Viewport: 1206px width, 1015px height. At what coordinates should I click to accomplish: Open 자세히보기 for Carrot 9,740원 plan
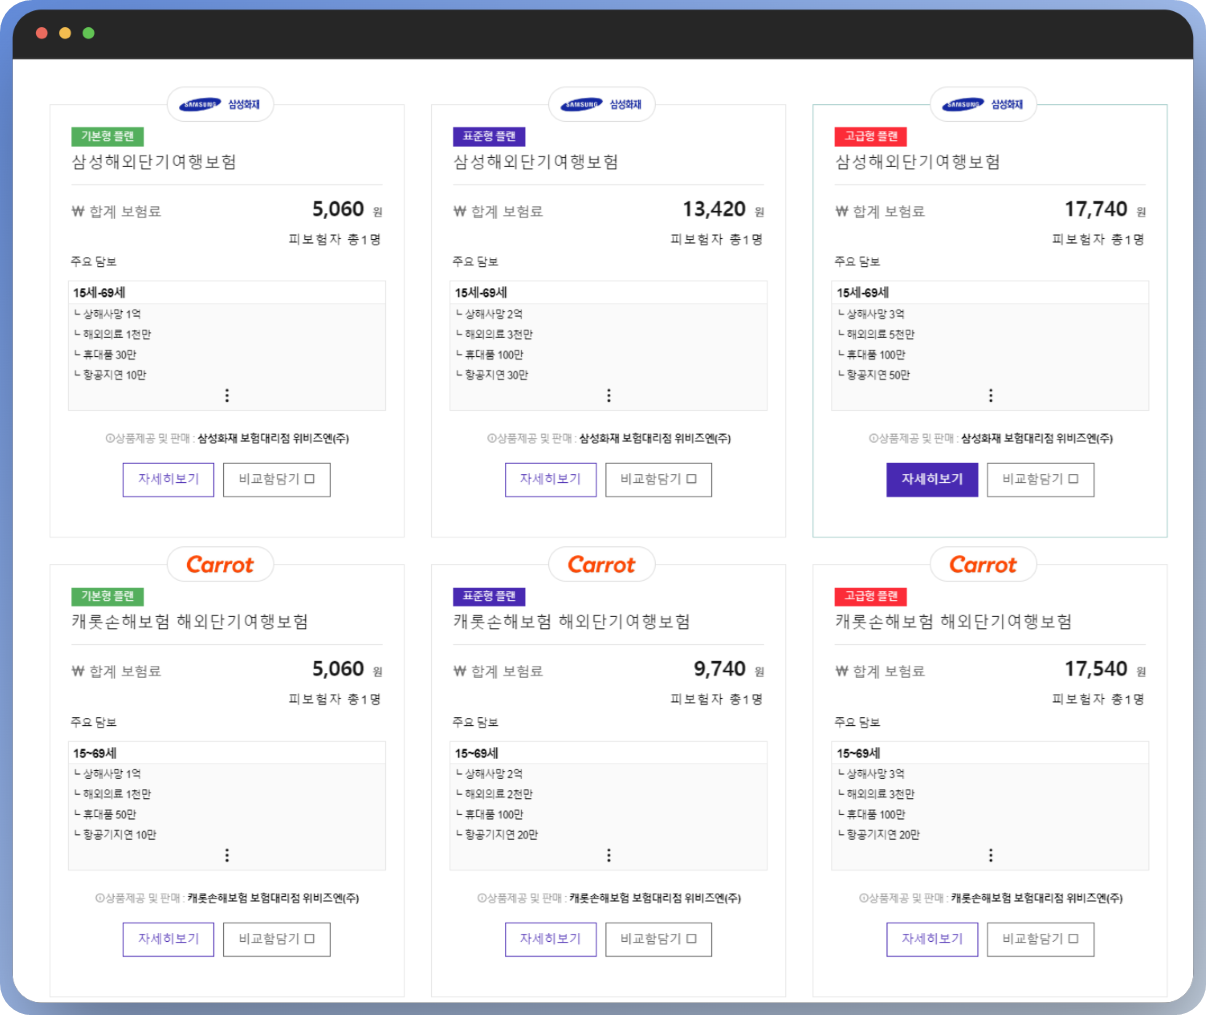point(551,939)
